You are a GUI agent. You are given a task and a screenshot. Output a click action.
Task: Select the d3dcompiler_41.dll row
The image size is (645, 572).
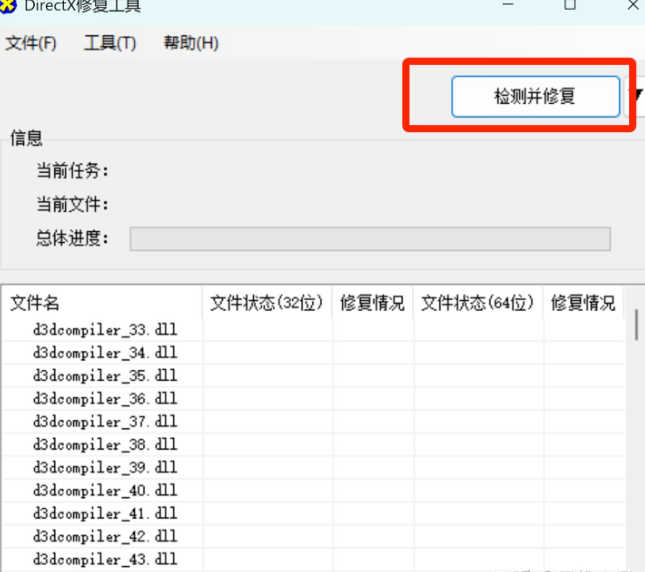[313, 514]
